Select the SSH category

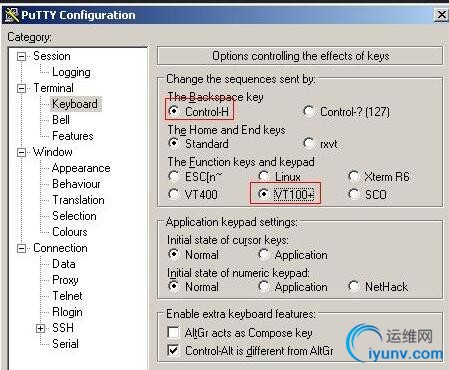pyautogui.click(x=63, y=328)
